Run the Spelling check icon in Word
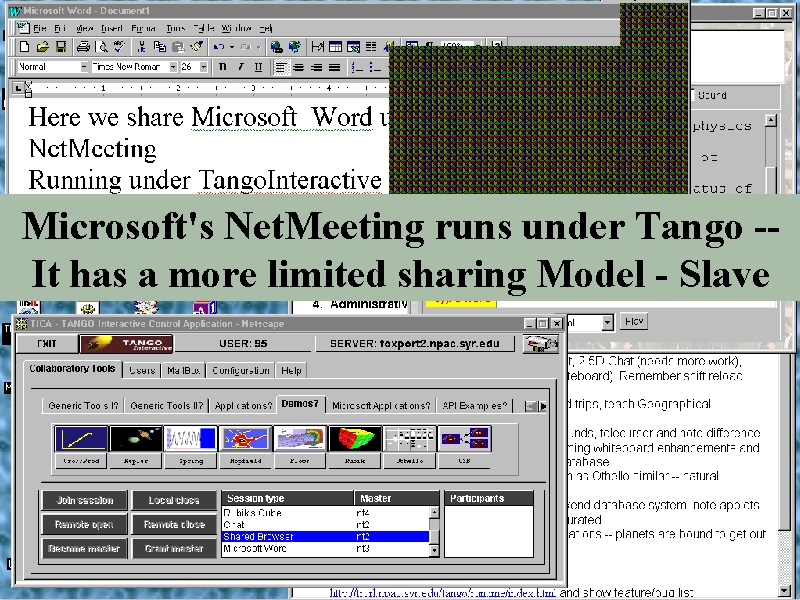The height and width of the screenshot is (600, 800). coord(120,47)
